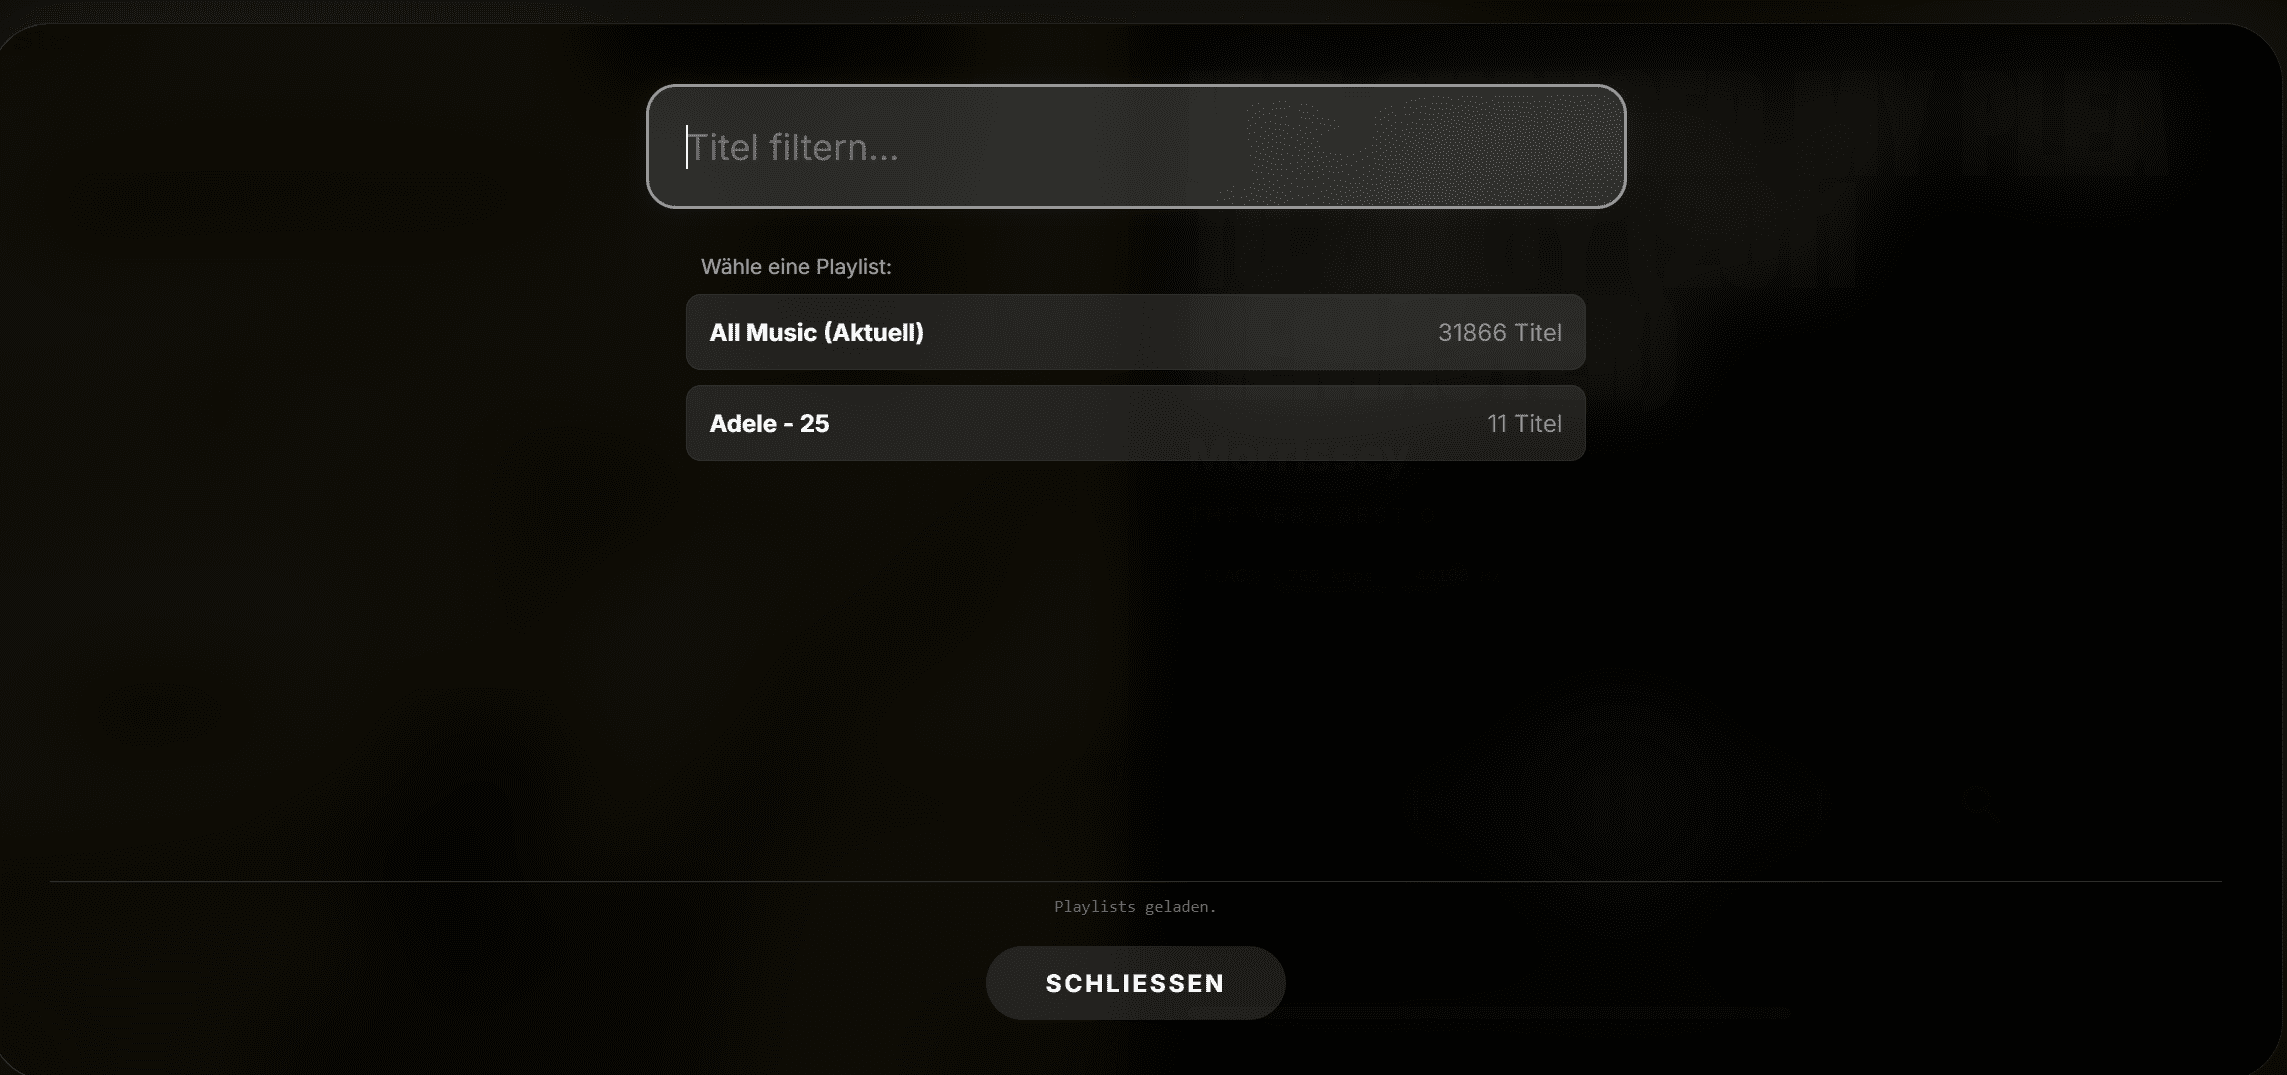Click the 'Adele - 25' label text
The width and height of the screenshot is (2287, 1075).
(769, 423)
